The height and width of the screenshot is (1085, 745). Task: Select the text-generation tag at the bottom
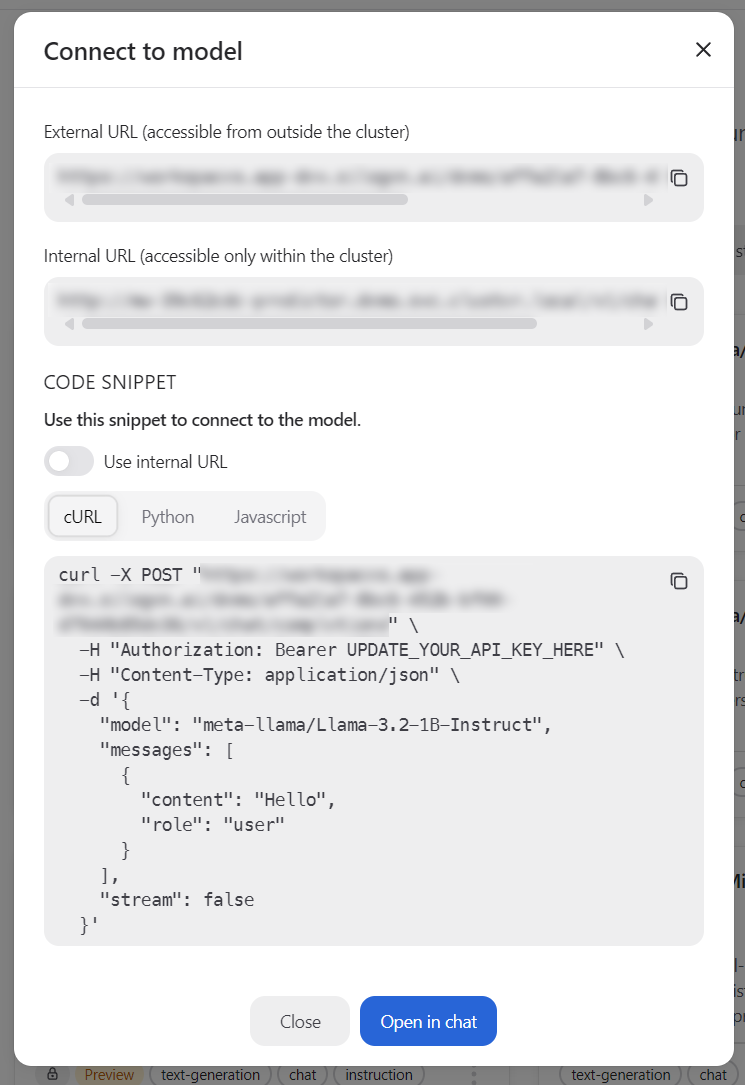click(x=210, y=1074)
